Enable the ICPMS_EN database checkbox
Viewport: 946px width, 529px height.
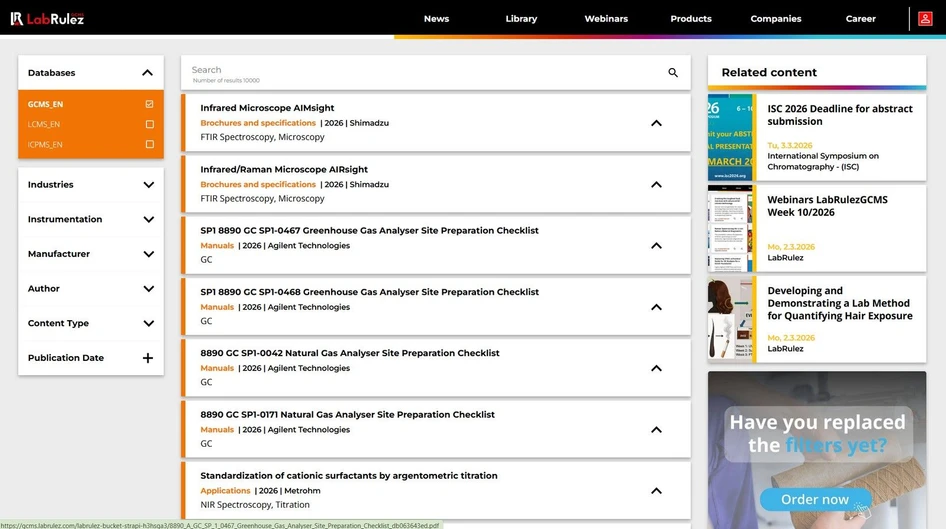[x=149, y=145]
